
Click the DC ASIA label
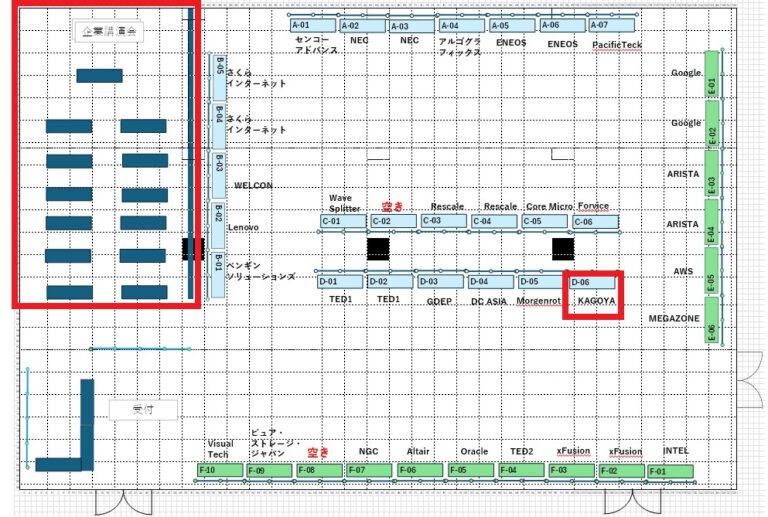(488, 301)
